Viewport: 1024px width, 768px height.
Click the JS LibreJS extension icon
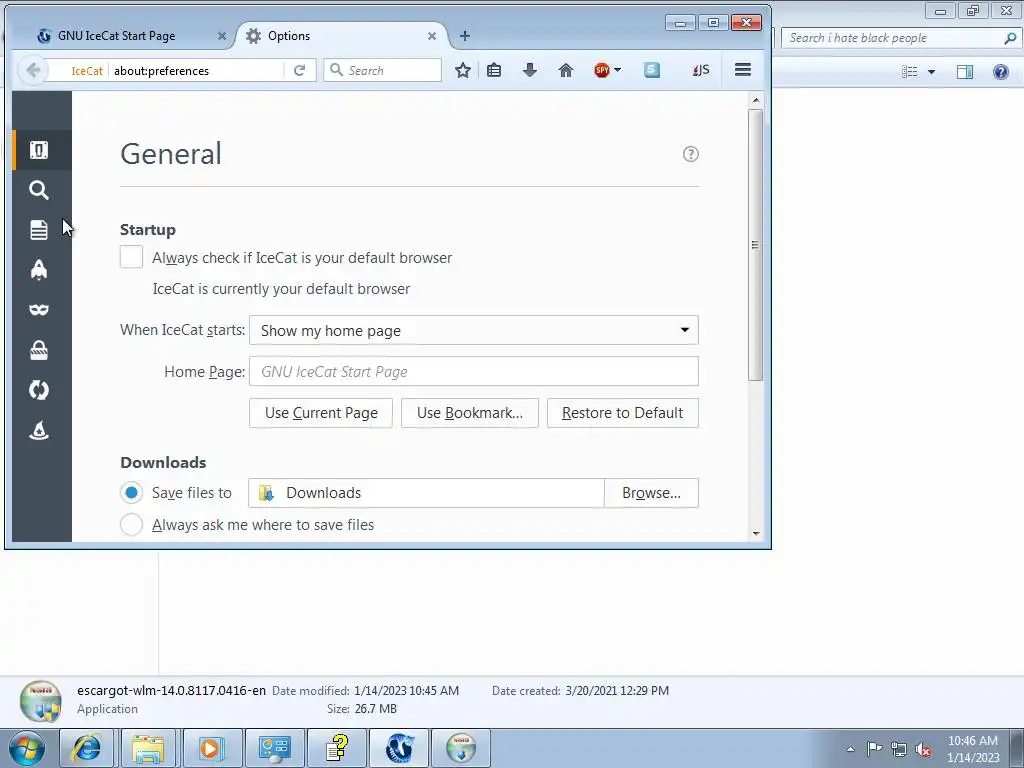click(701, 71)
